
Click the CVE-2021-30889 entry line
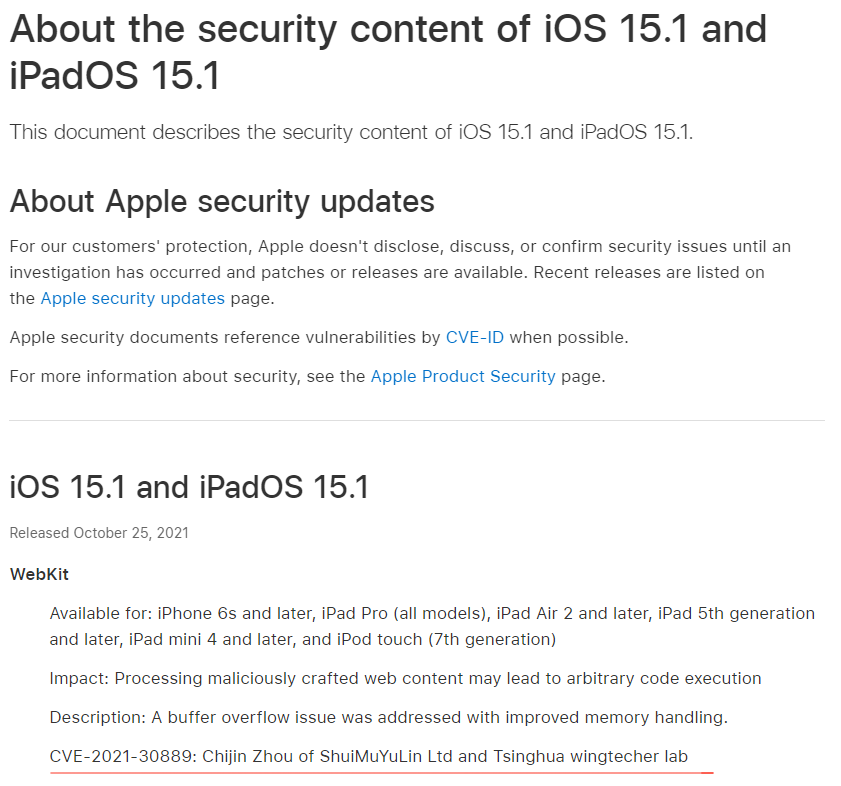[x=368, y=756]
